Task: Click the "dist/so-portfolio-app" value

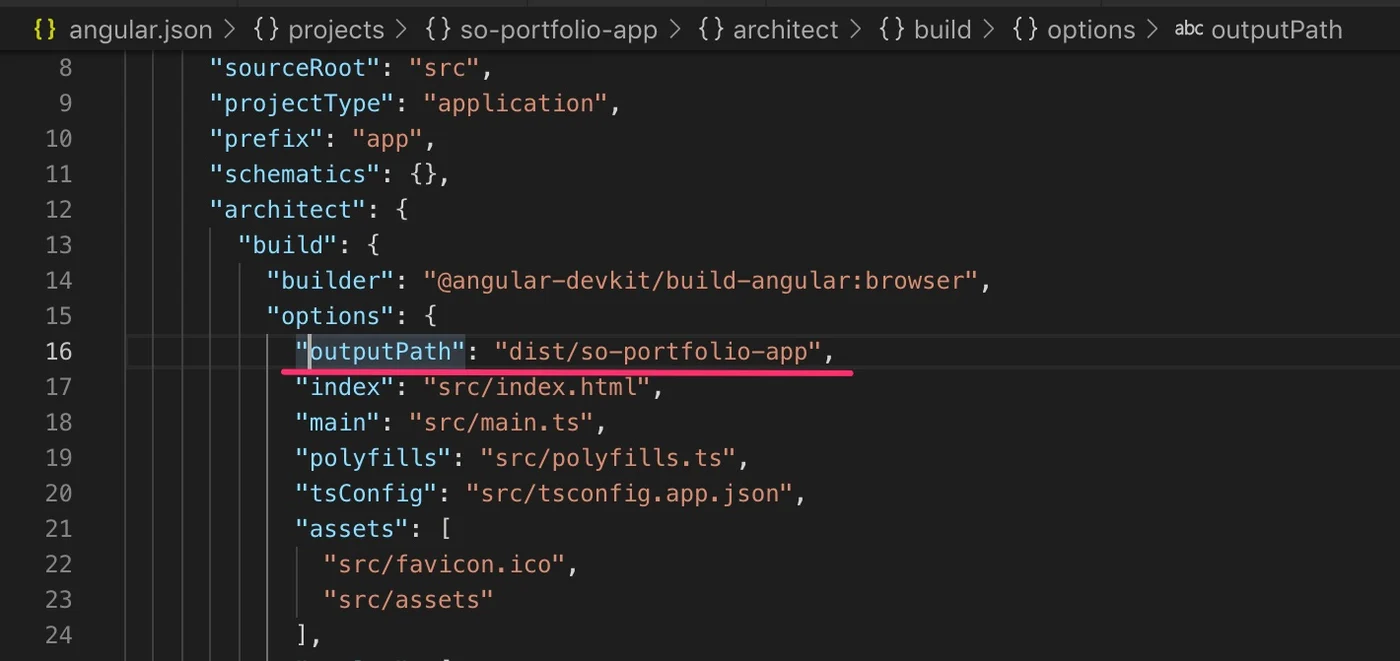Action: [x=657, y=351]
